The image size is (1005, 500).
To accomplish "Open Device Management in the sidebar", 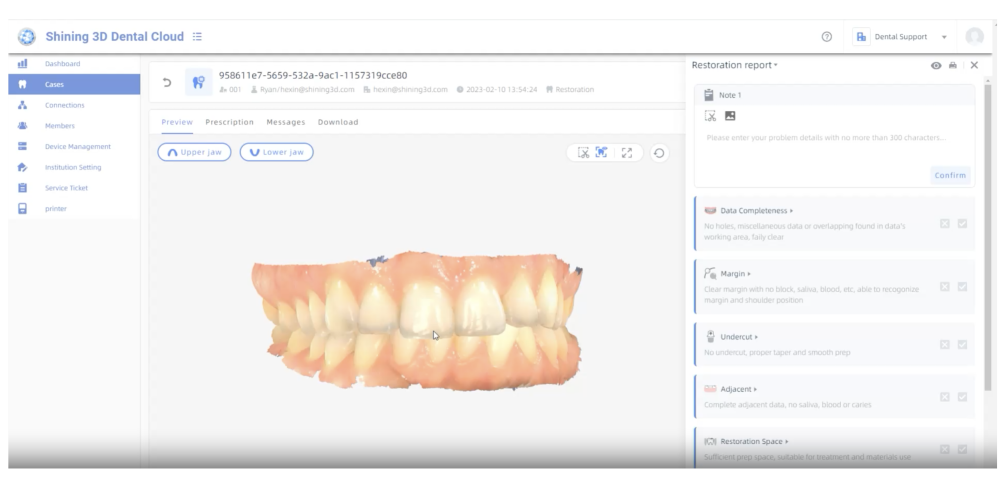I will 77,147.
